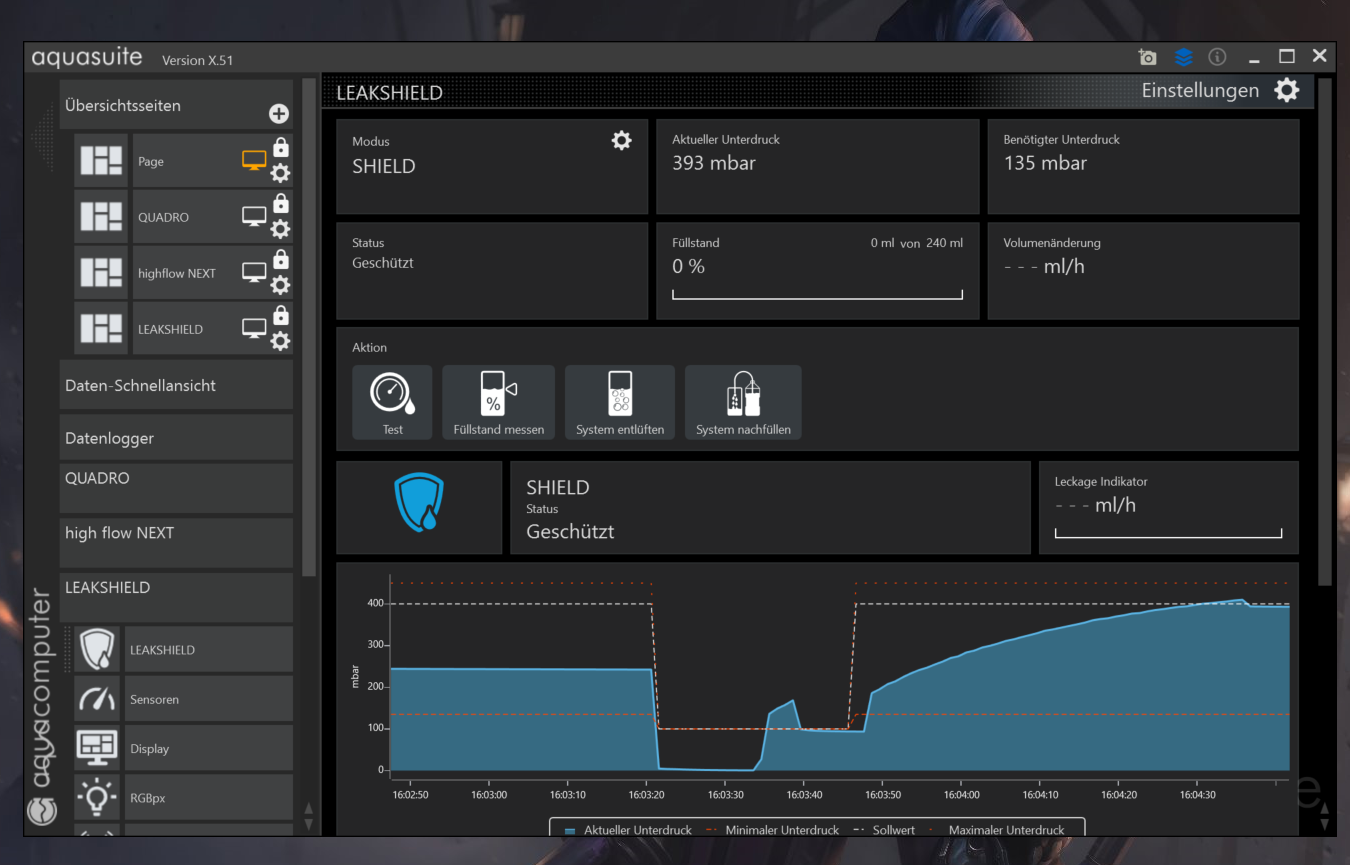Image resolution: width=1350 pixels, height=865 pixels.
Task: Click the layout icon beside highflow NEXT
Action: [x=101, y=273]
